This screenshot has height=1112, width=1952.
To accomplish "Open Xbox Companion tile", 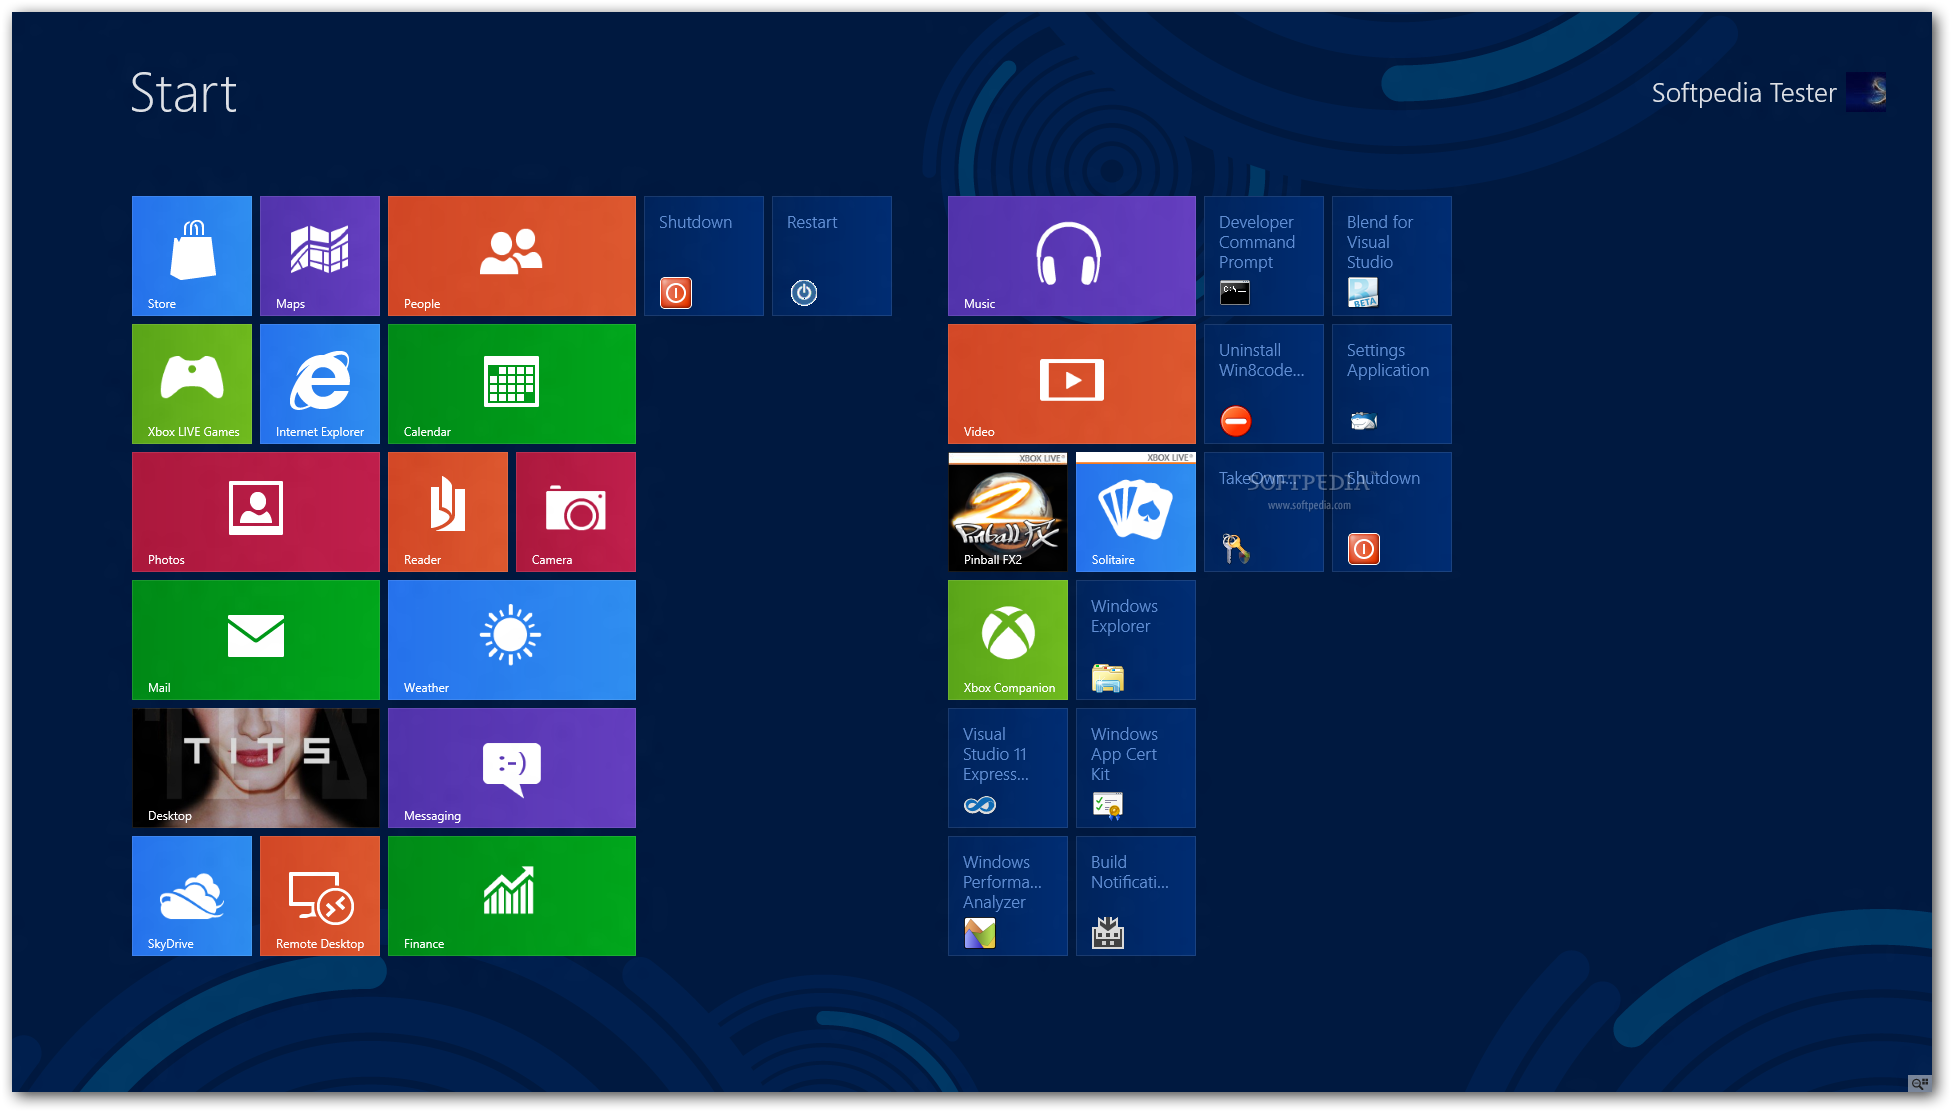I will [x=1008, y=640].
